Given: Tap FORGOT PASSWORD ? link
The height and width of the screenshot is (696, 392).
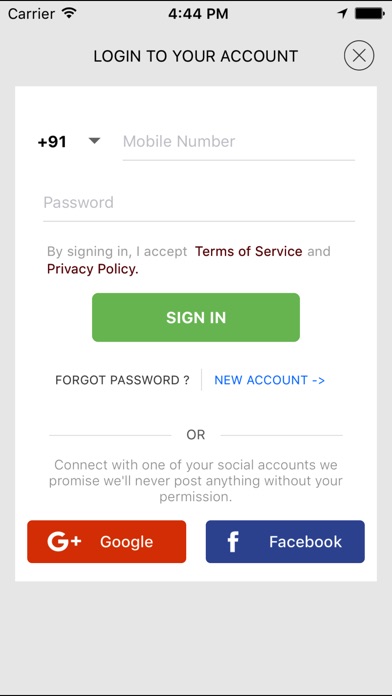Looking at the screenshot, I should point(122,380).
